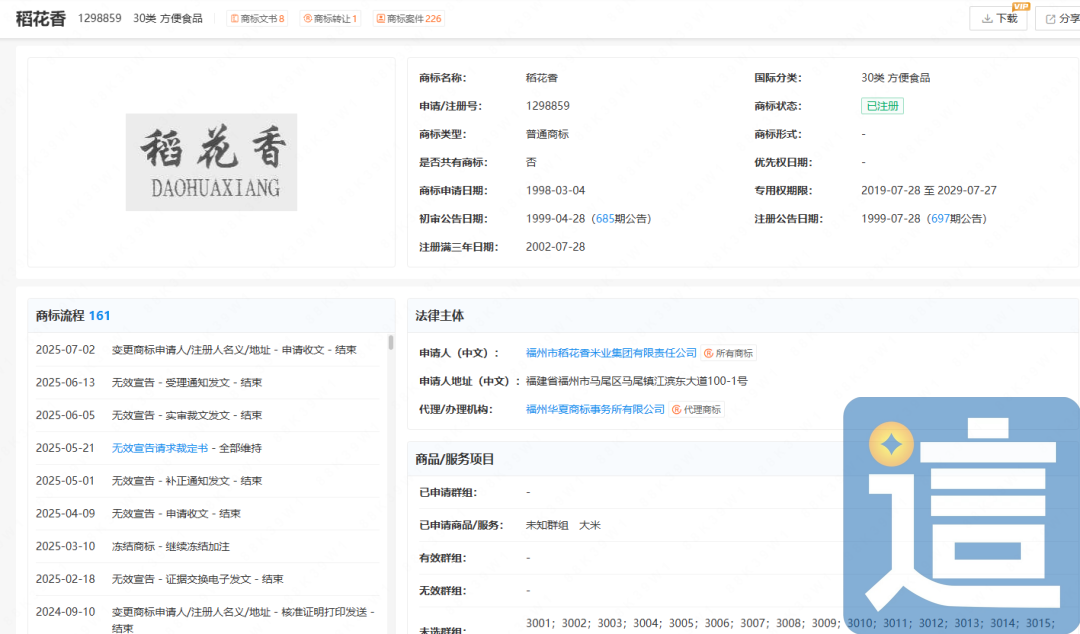This screenshot has width=1080, height=634.
Task: Open the 685 期公告 link
Action: coord(605,218)
